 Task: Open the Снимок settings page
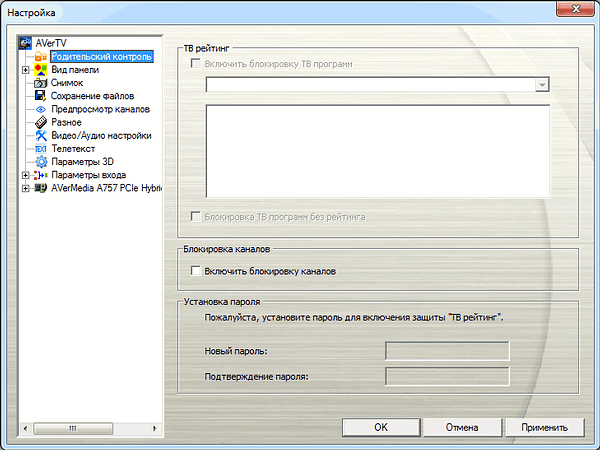[67, 83]
